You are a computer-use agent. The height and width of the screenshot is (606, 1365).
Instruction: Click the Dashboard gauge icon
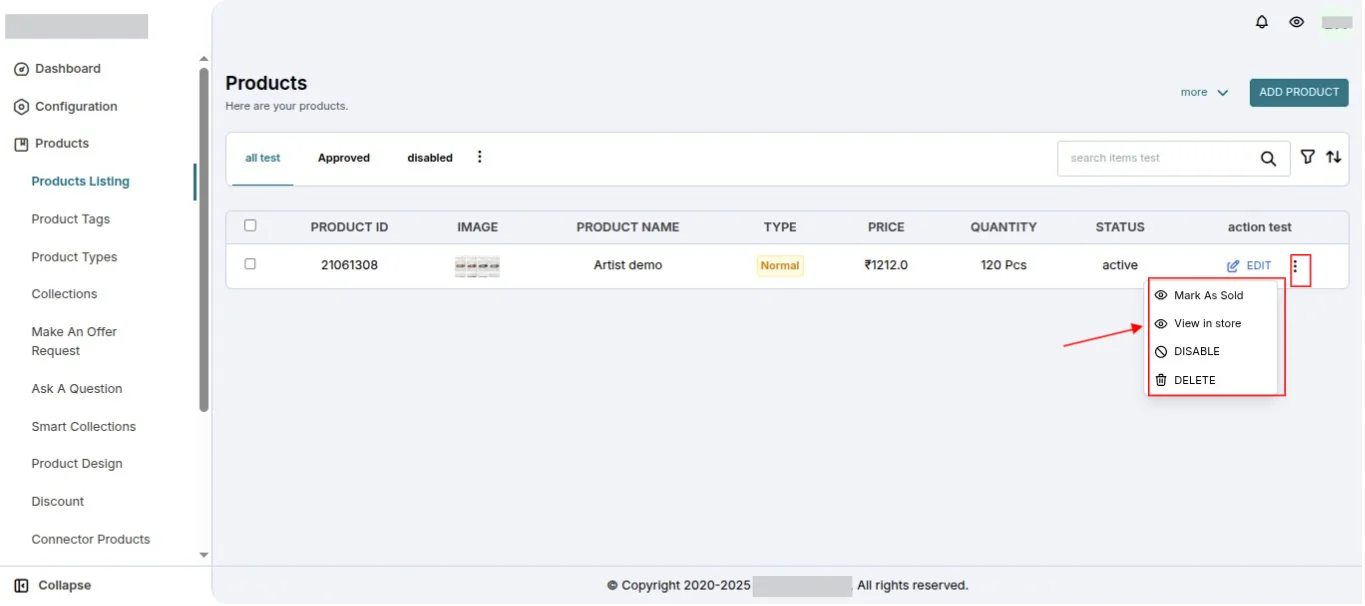click(x=21, y=69)
